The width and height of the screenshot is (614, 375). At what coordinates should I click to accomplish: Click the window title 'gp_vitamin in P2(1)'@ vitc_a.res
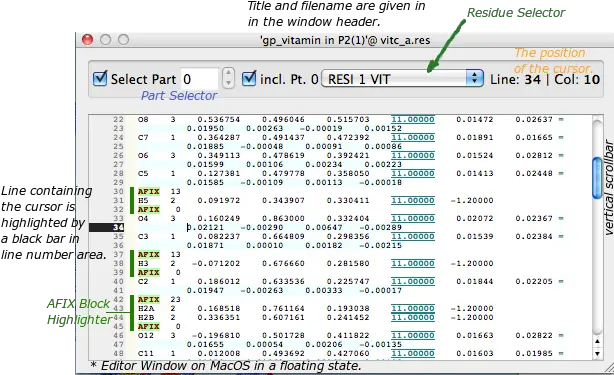click(345, 40)
